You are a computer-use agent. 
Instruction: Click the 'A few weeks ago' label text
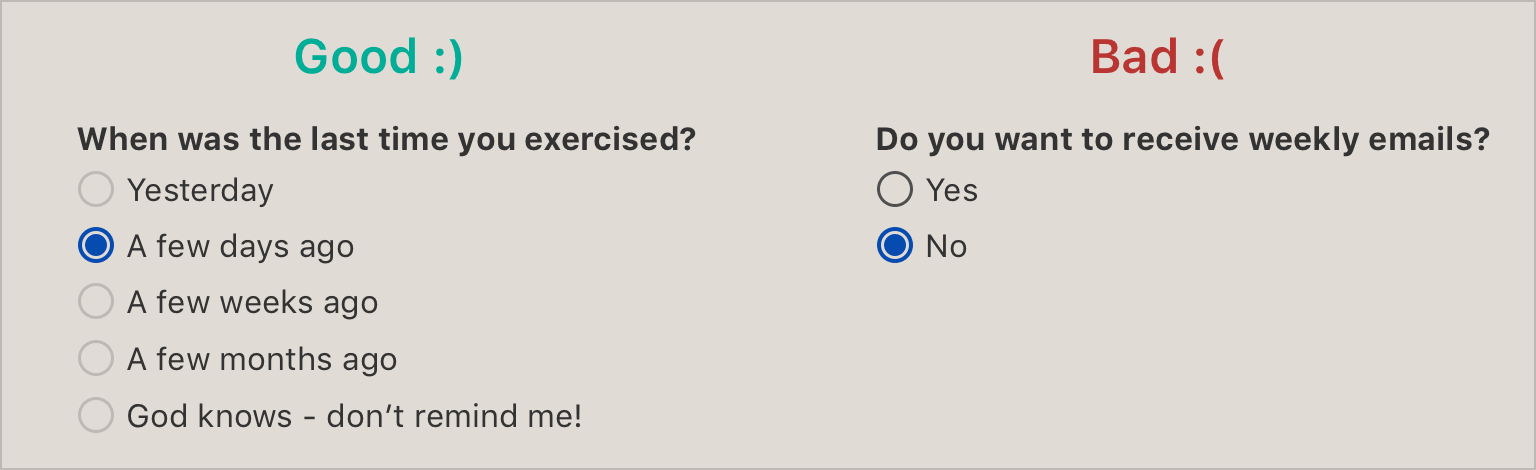click(x=252, y=302)
